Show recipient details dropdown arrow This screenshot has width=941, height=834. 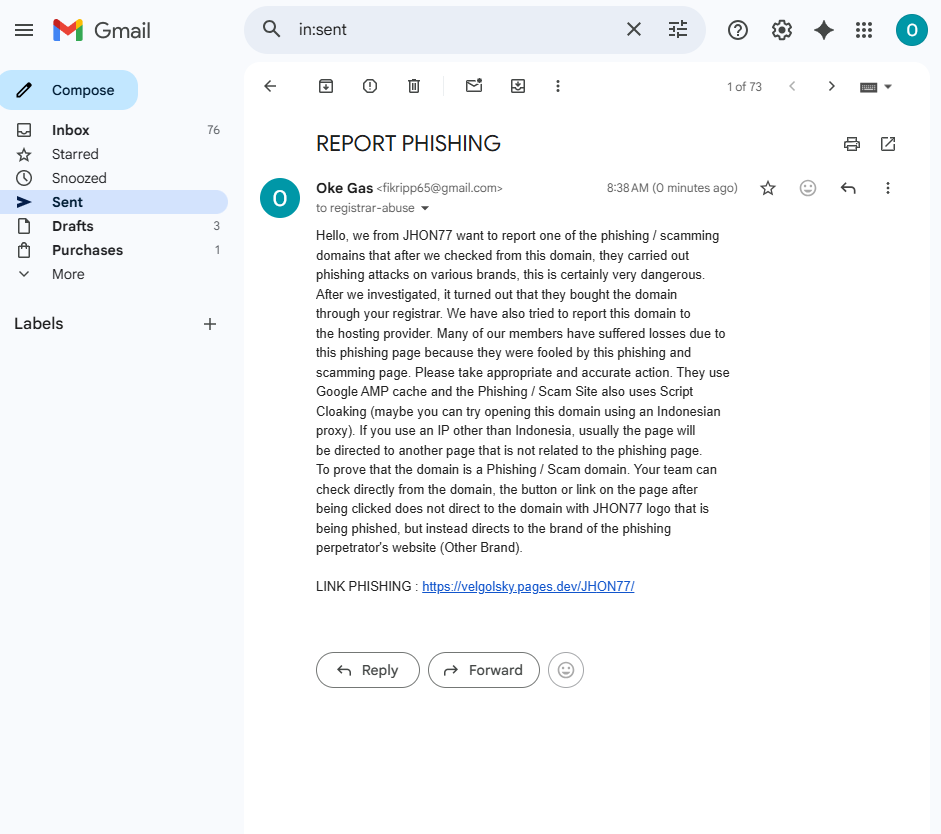[x=425, y=208]
